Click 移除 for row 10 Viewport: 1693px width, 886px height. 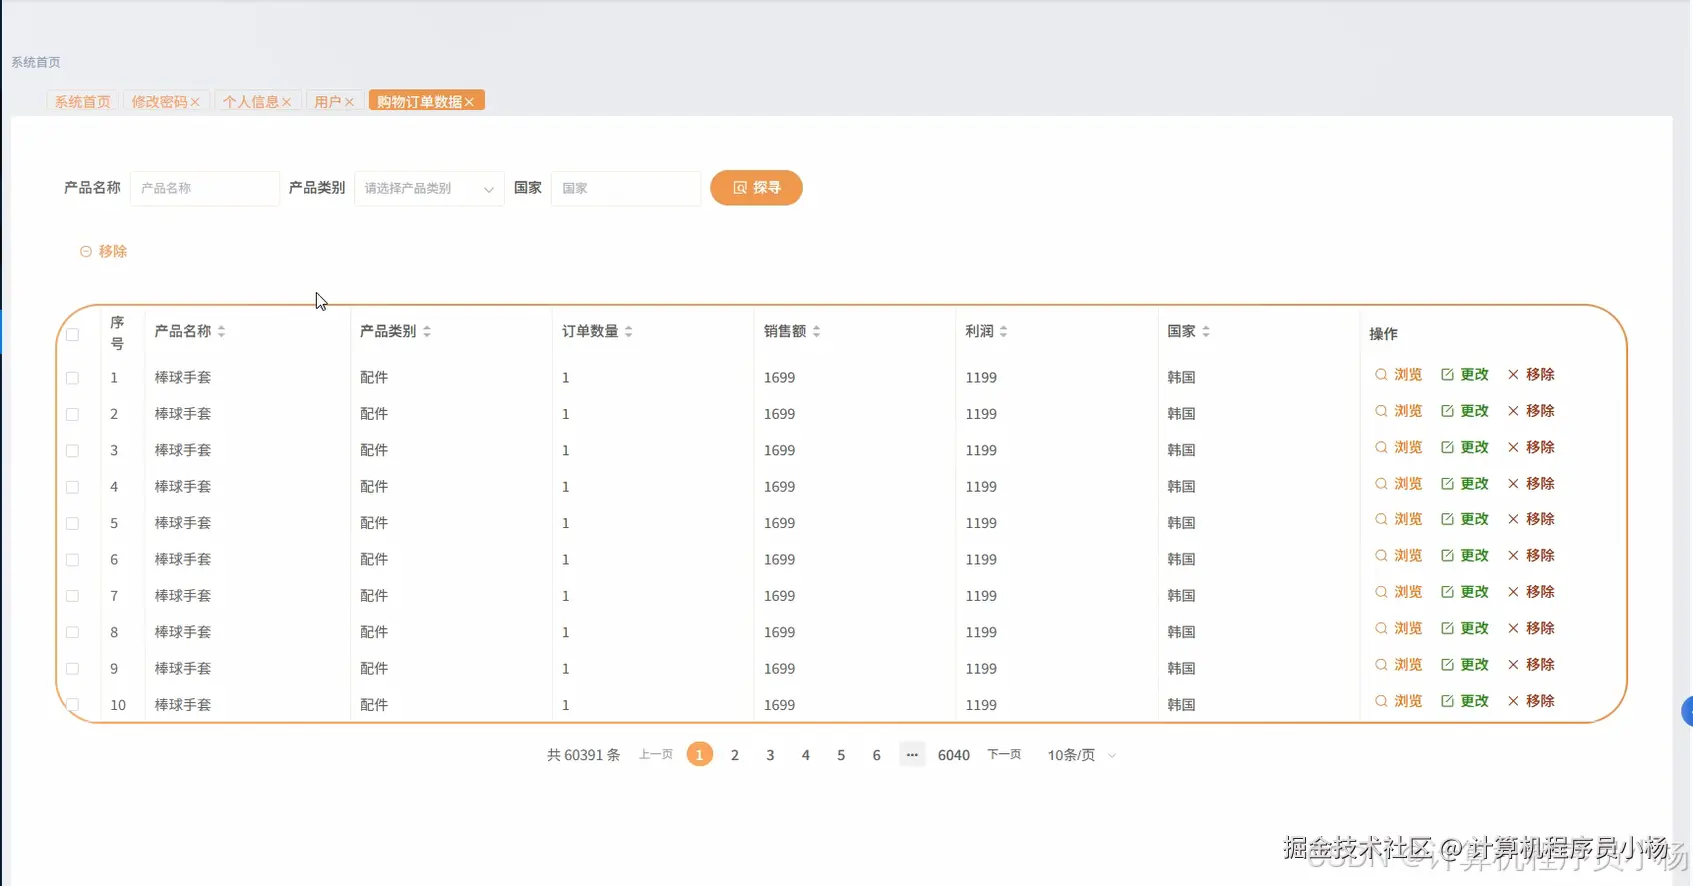tap(1530, 701)
